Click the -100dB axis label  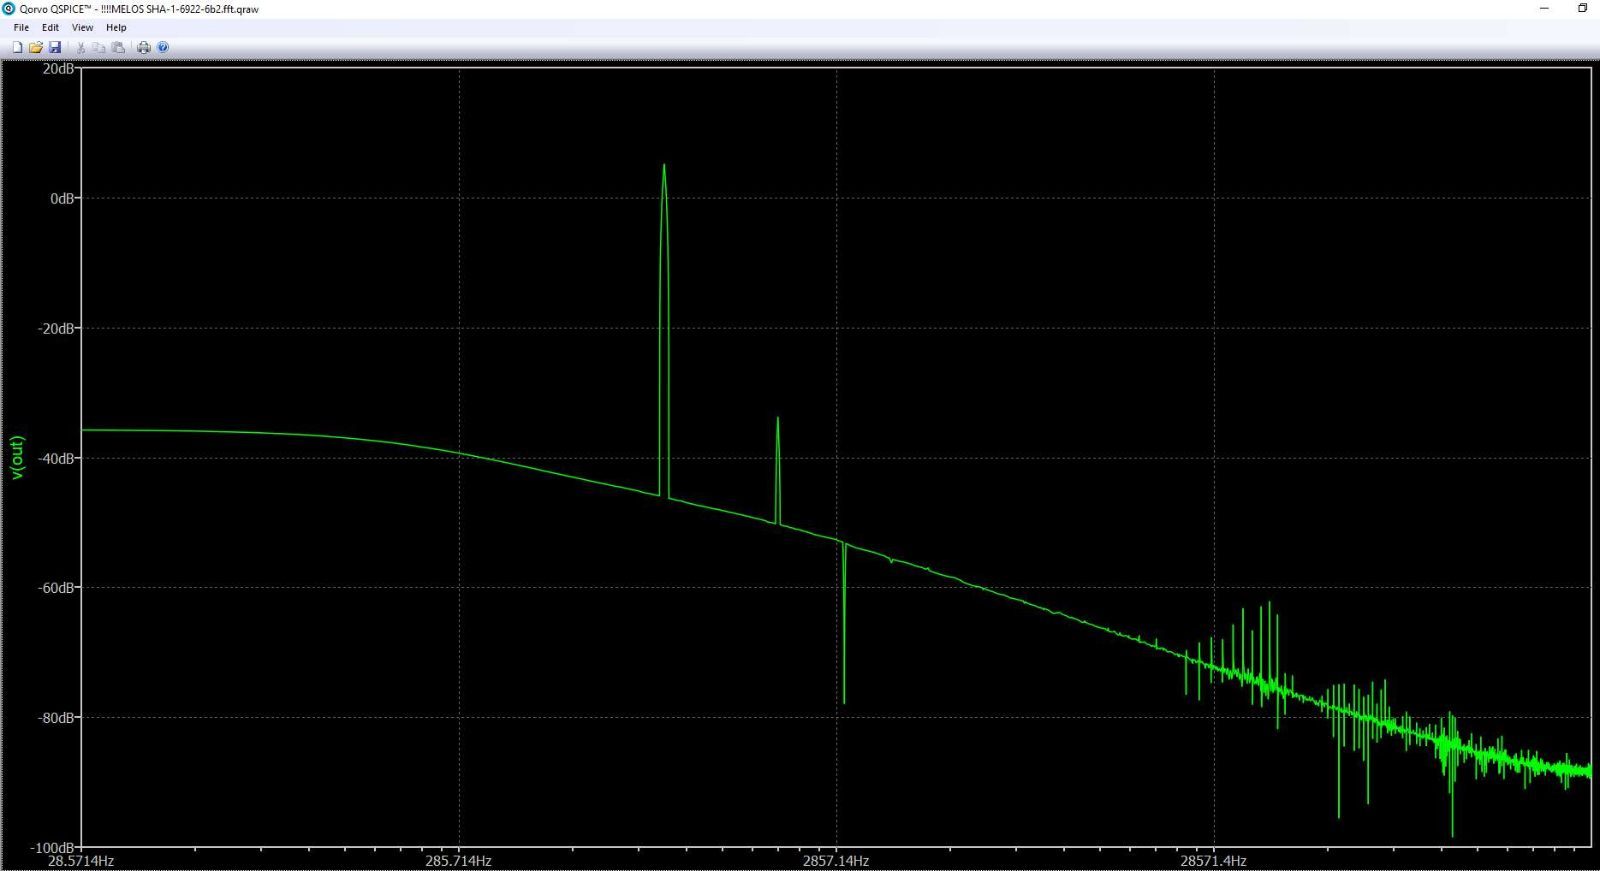point(54,848)
